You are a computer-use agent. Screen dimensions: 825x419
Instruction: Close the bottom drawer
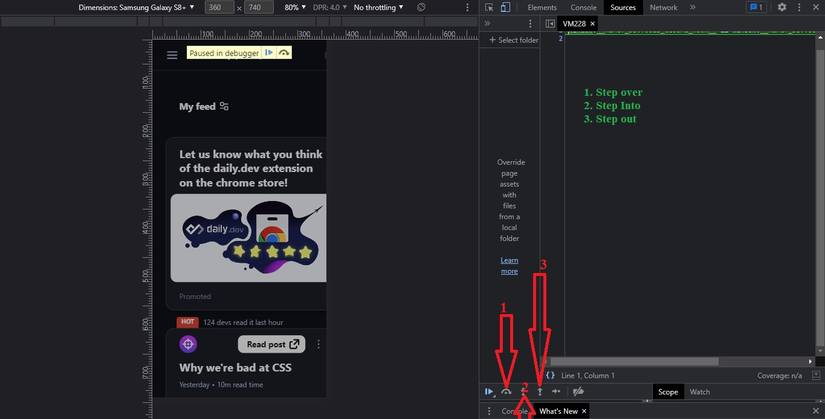(x=816, y=411)
